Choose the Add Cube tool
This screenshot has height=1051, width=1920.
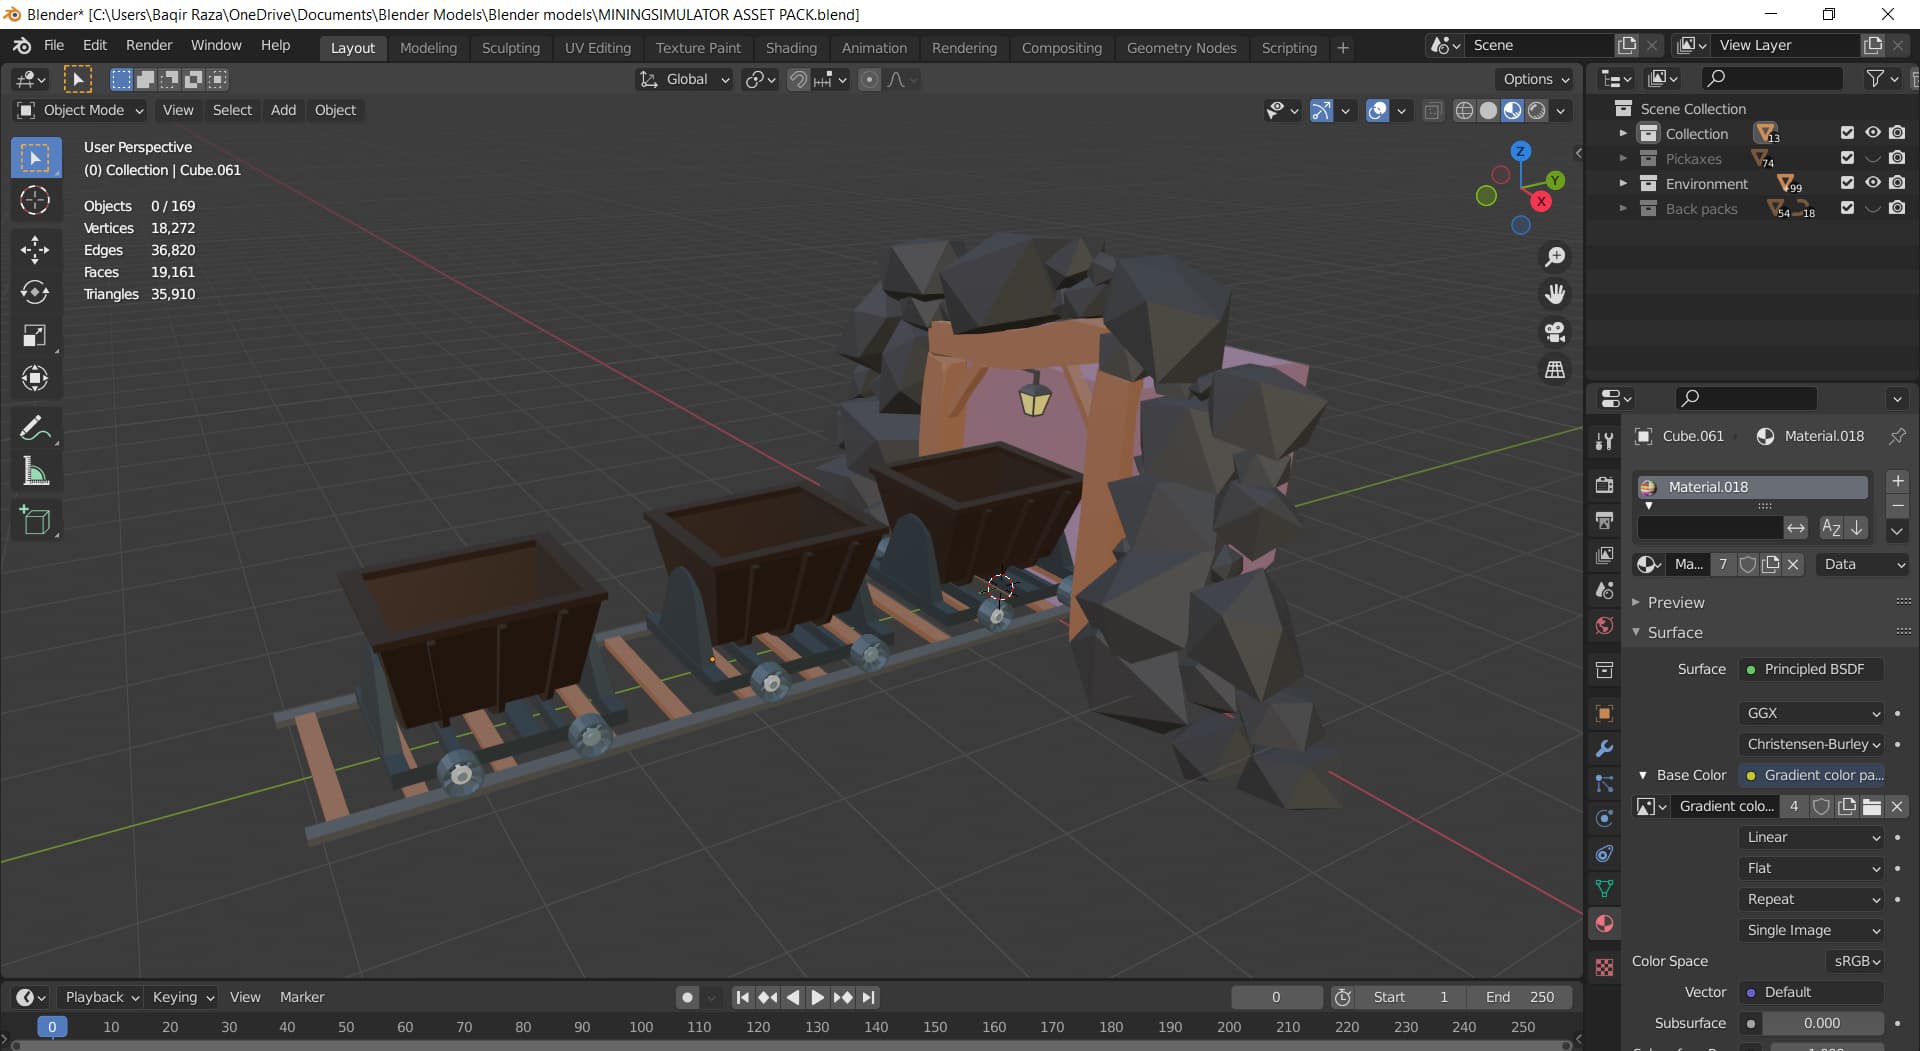point(35,520)
